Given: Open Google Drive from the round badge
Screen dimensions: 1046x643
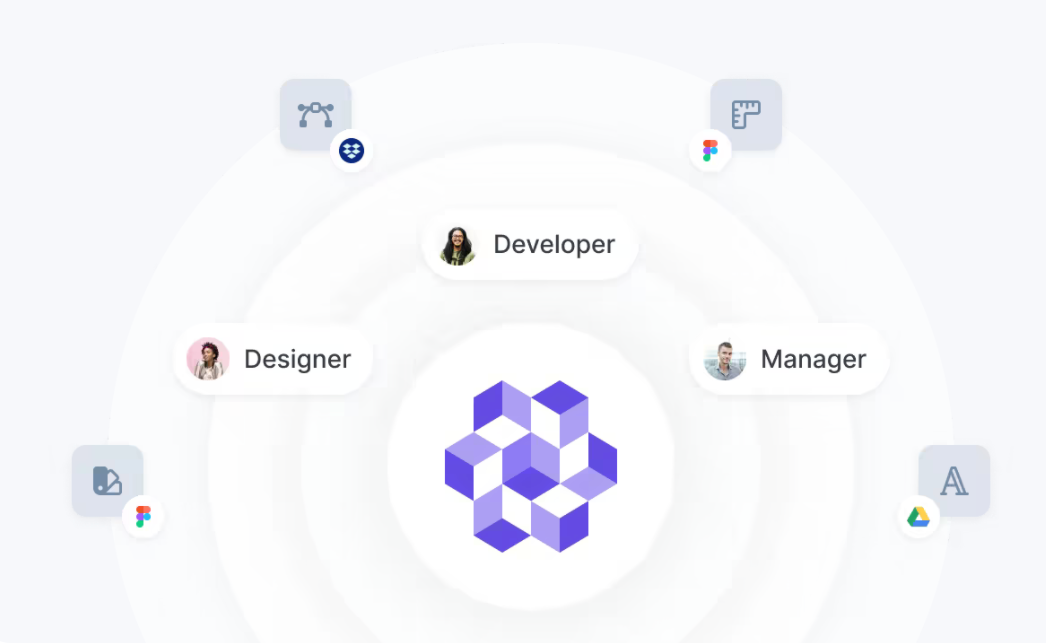Looking at the screenshot, I should [918, 517].
